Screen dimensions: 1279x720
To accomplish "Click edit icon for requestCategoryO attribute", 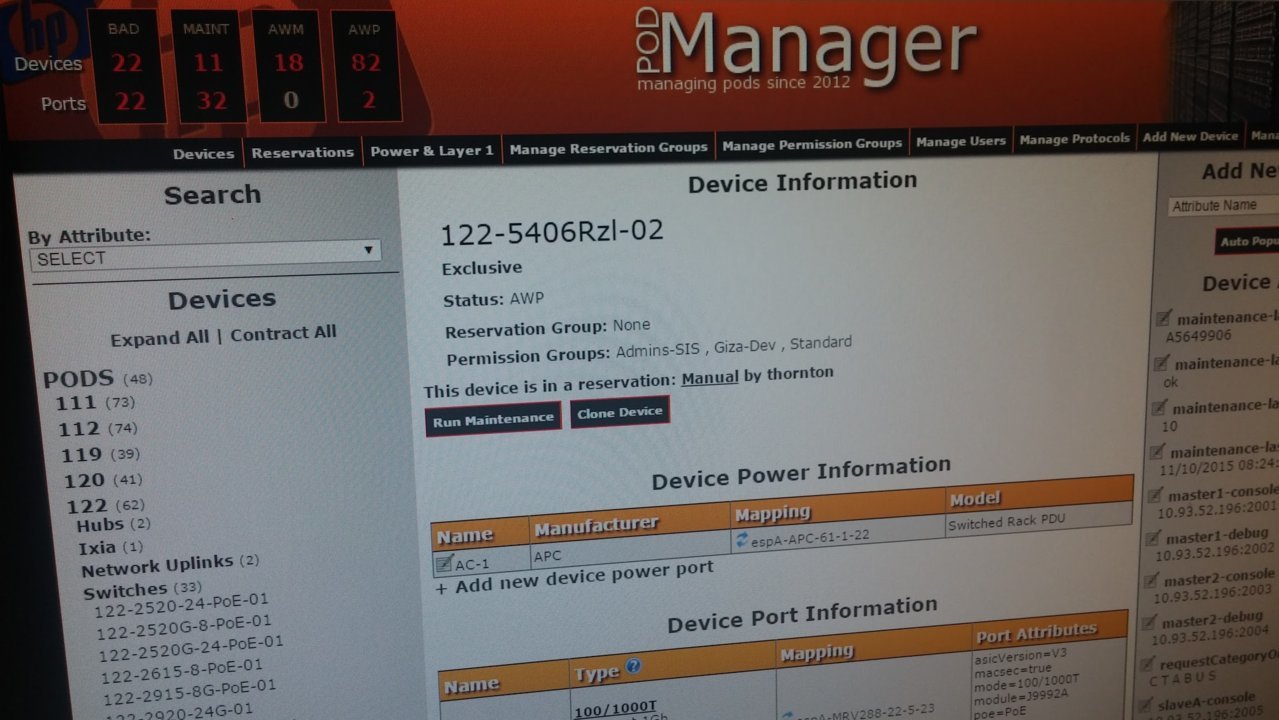I will click(x=1148, y=665).
